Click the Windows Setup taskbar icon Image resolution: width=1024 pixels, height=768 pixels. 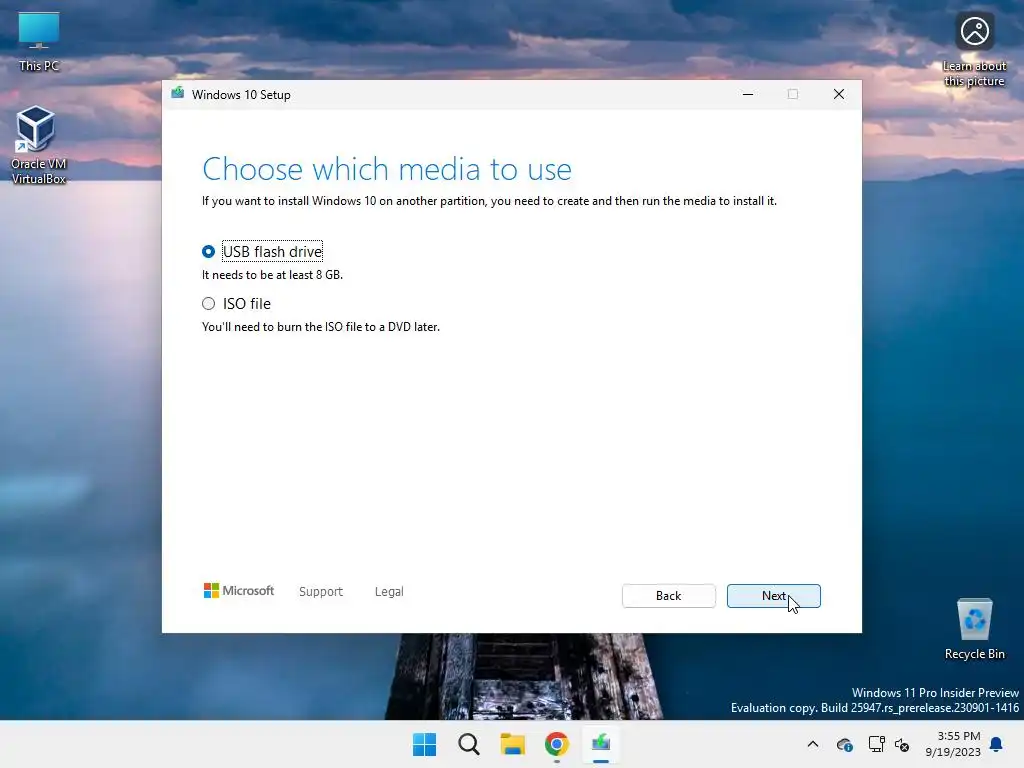pos(601,744)
